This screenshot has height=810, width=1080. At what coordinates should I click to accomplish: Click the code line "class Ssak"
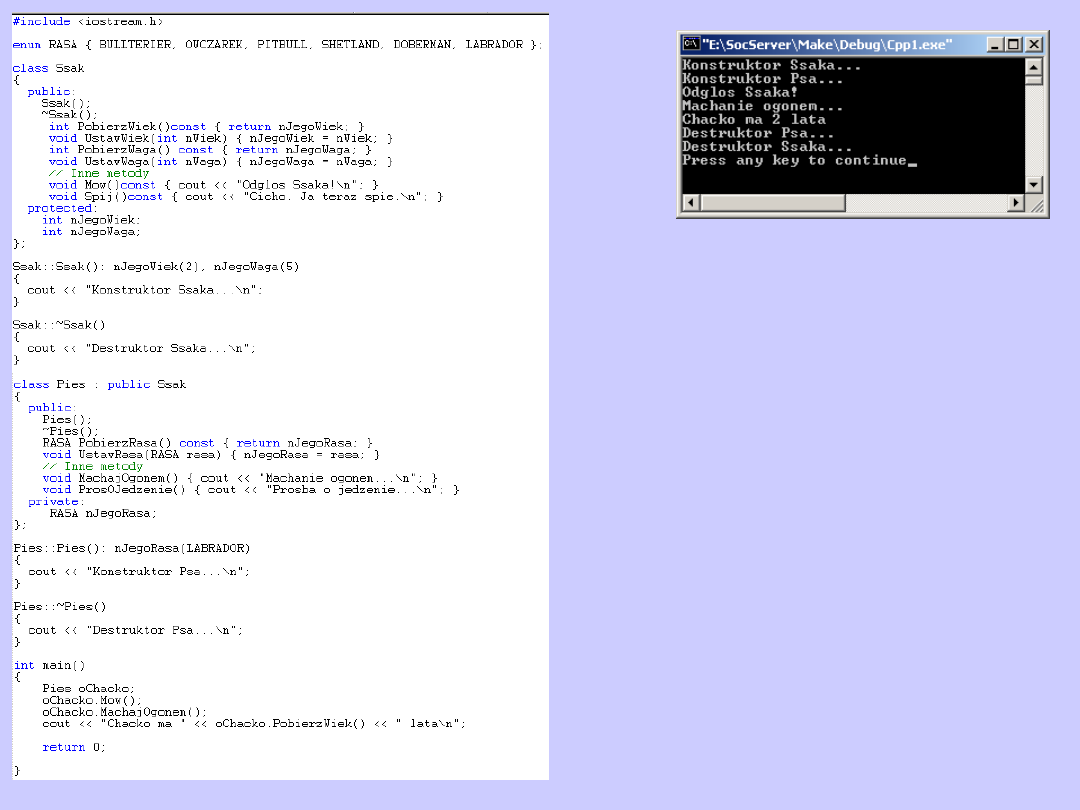click(x=48, y=68)
